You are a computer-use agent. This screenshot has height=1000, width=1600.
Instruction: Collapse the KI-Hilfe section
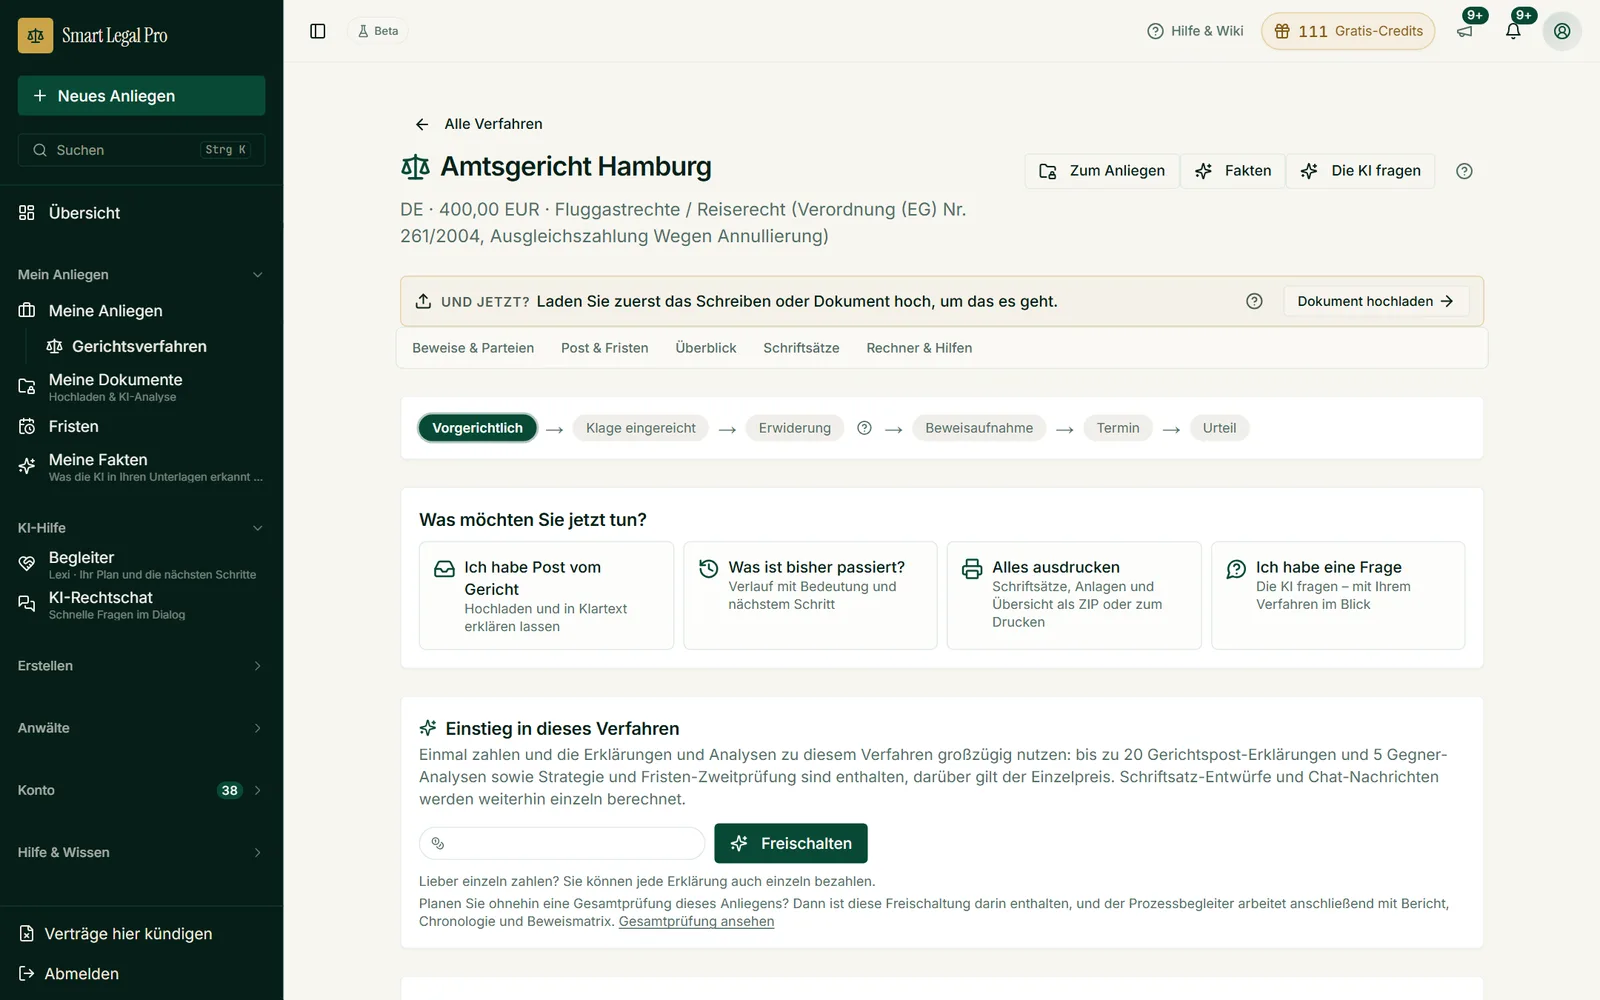point(141,528)
